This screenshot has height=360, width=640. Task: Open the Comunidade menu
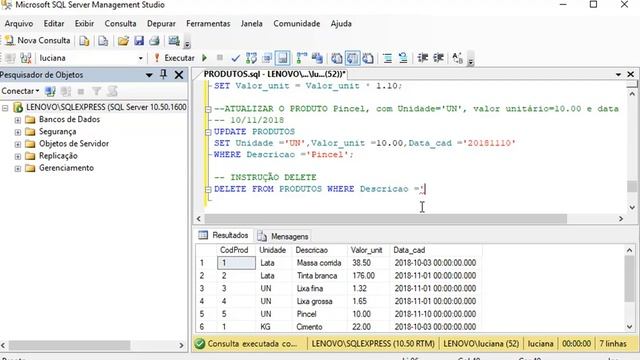tap(297, 24)
